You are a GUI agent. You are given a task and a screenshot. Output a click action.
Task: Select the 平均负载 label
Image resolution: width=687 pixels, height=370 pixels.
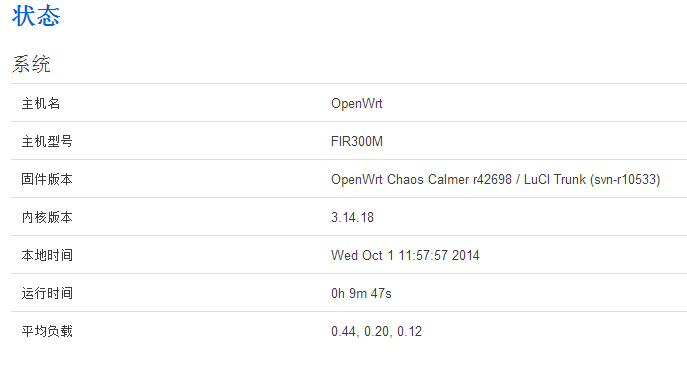pyautogui.click(x=47, y=331)
